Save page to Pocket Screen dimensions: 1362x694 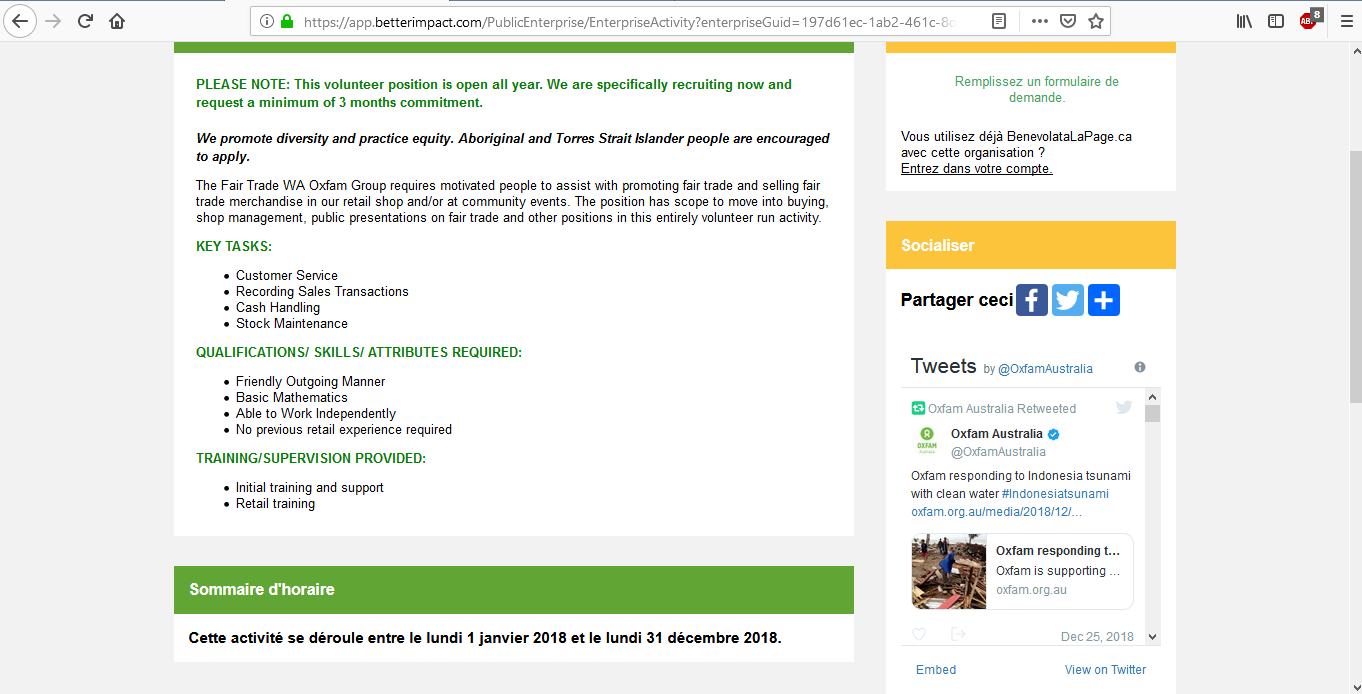click(x=1068, y=21)
